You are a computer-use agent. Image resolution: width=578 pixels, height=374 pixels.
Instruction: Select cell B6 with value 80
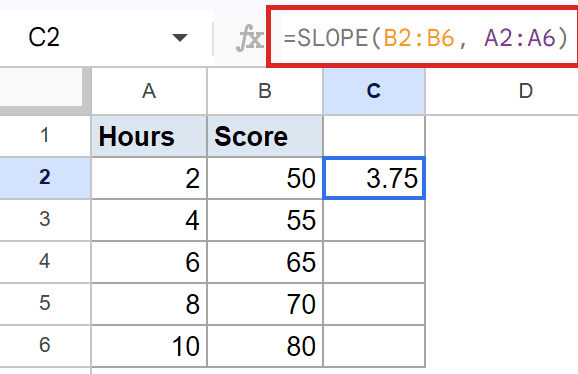(265, 346)
